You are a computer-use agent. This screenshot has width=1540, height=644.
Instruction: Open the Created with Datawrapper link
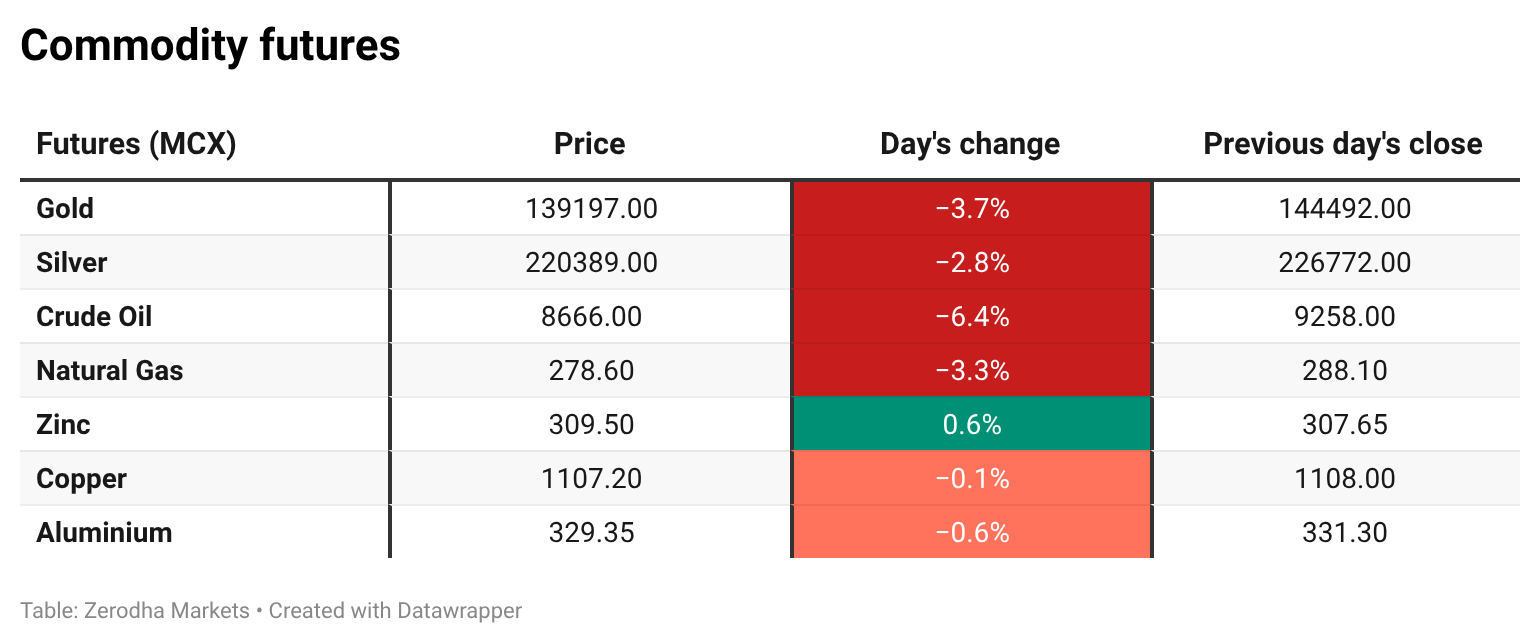pyautogui.click(x=395, y=610)
